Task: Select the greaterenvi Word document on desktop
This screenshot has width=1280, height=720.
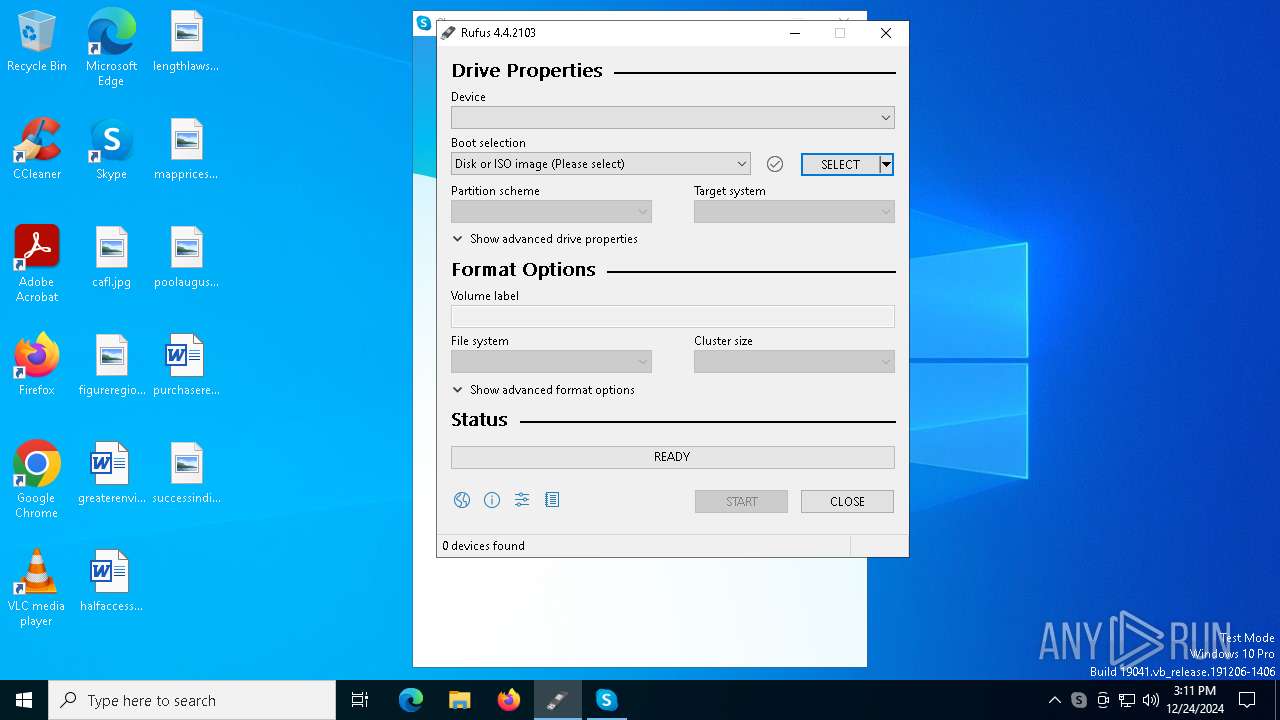Action: coord(111,474)
